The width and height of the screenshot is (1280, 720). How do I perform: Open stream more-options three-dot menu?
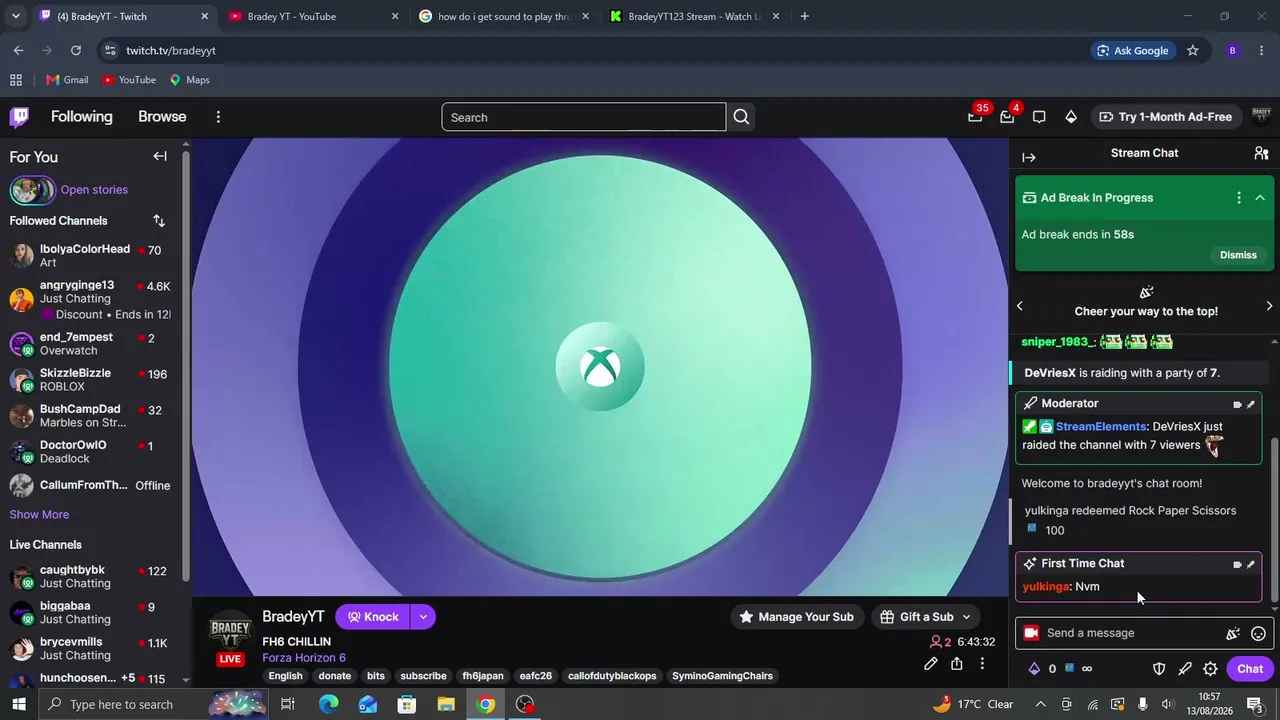982,664
